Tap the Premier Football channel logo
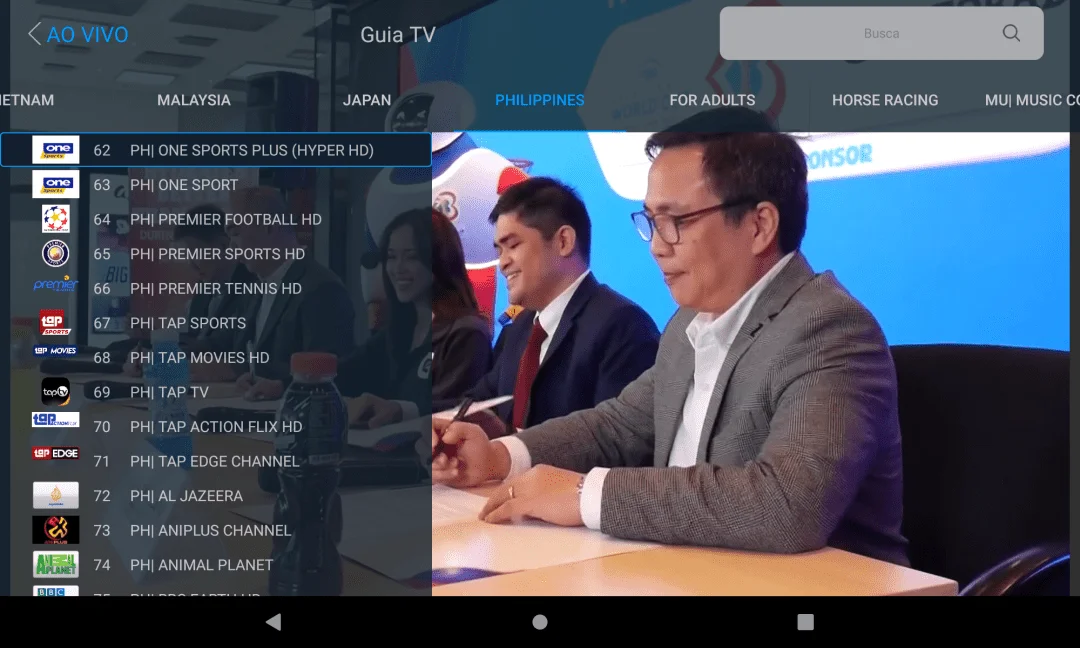 pyautogui.click(x=56, y=219)
